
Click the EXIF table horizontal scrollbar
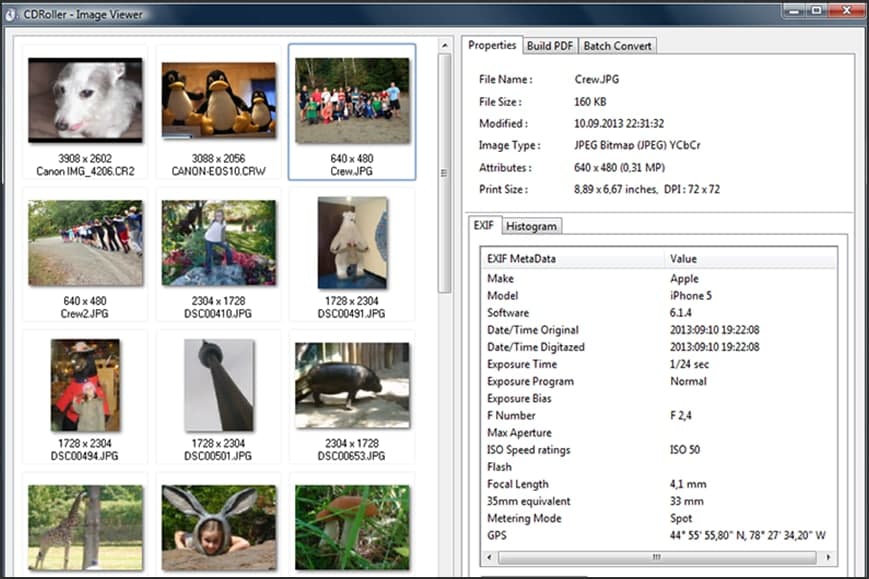click(x=656, y=557)
